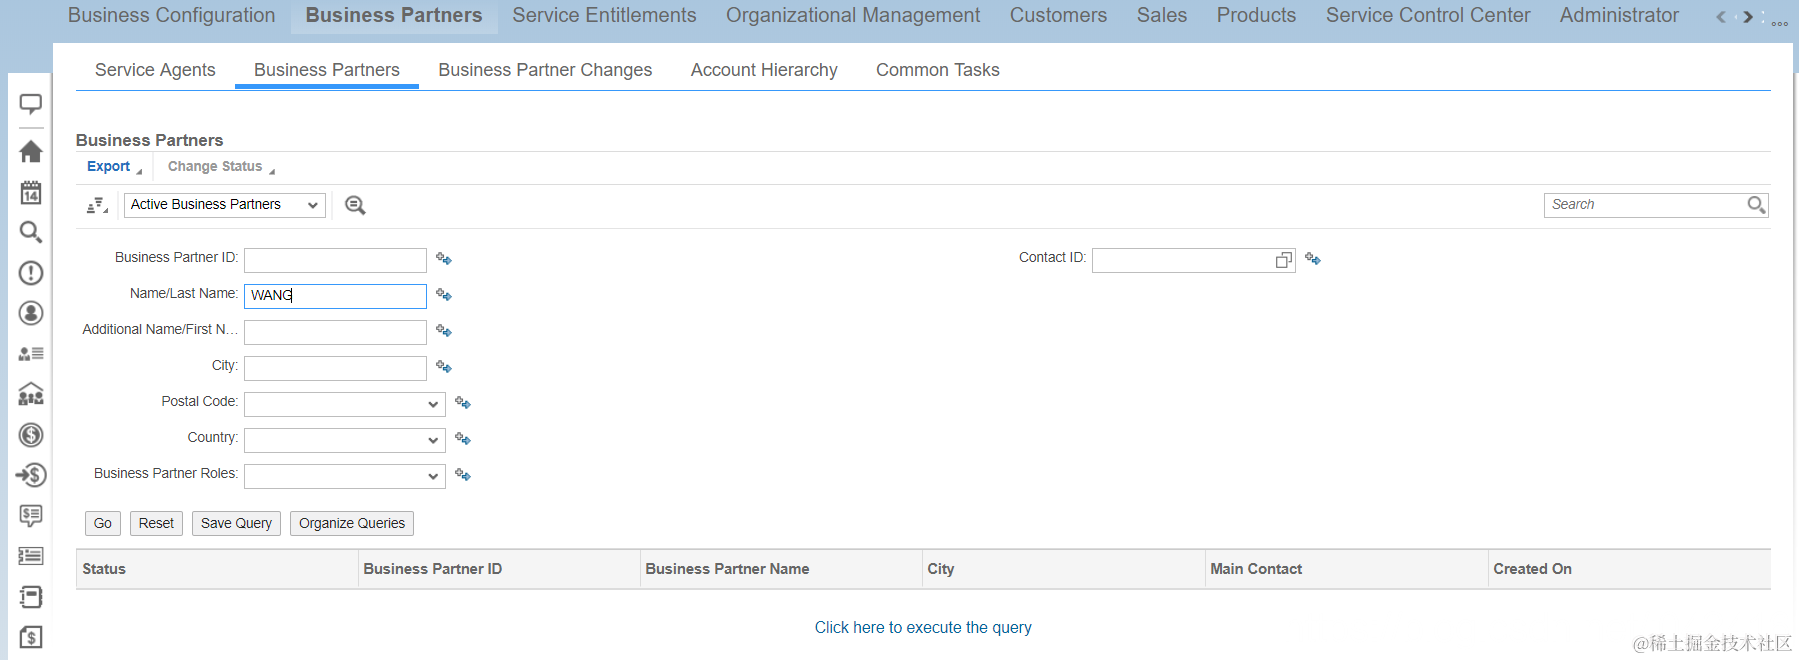1799x660 pixels.
Task: Click the magnifier icon in left sidebar
Action: pyautogui.click(x=31, y=232)
